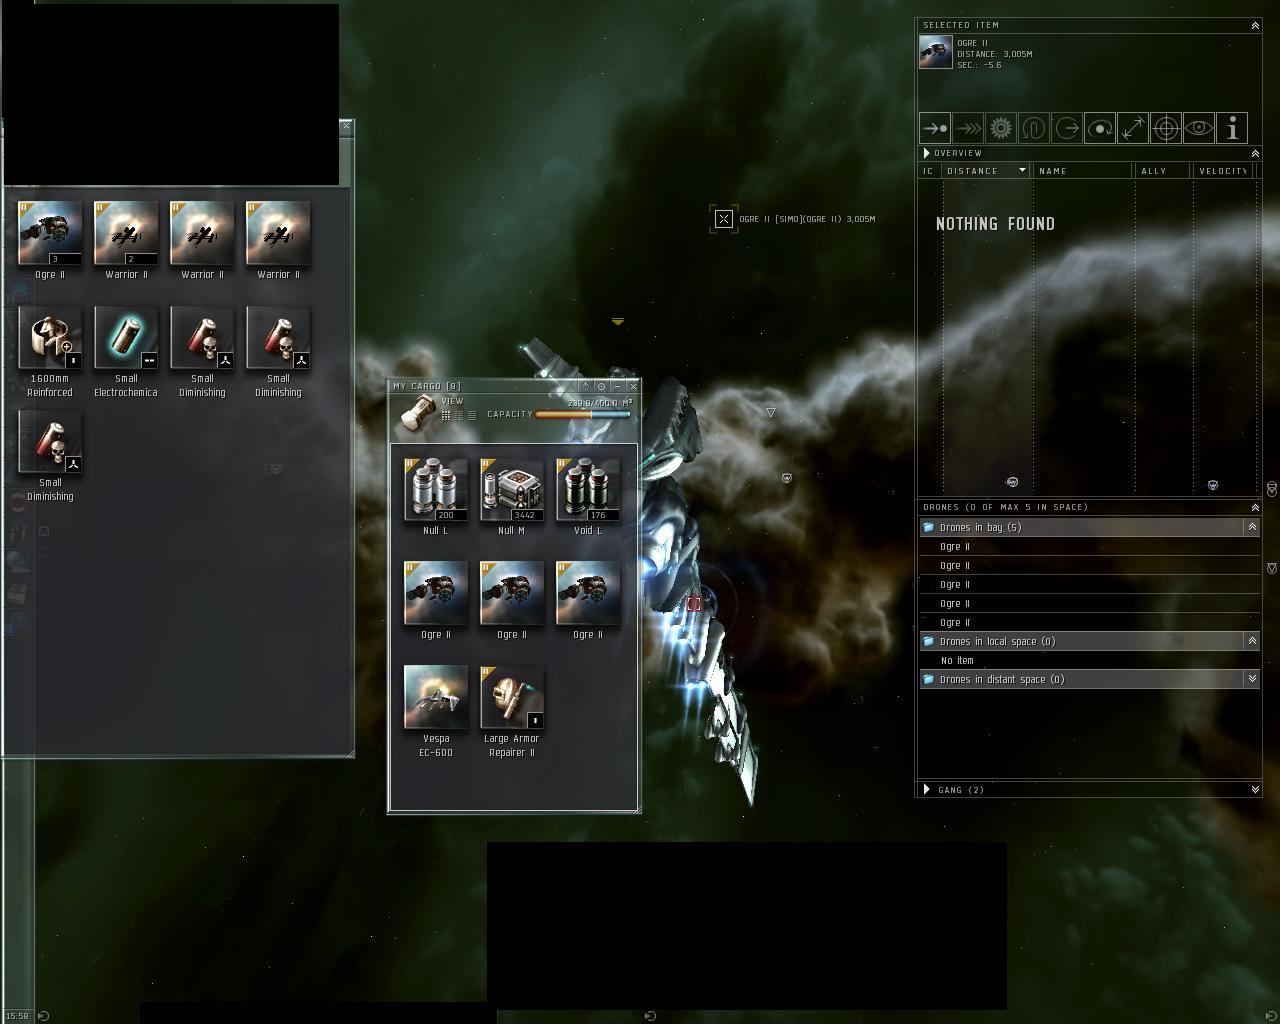Collapse the Overview panel with double chevron
The height and width of the screenshot is (1024, 1280).
click(x=1255, y=153)
